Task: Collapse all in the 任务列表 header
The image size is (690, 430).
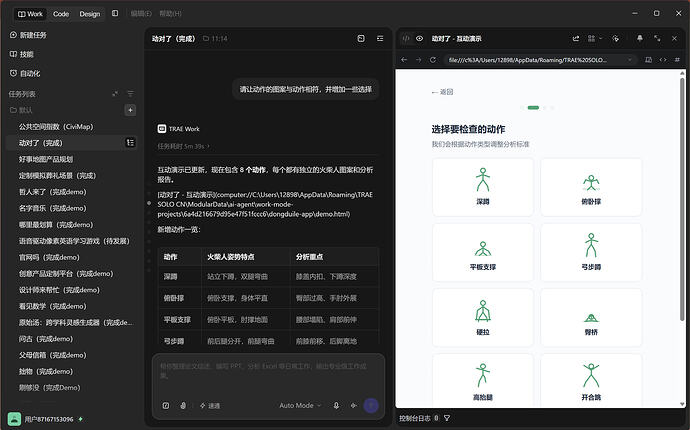Action: [115, 94]
